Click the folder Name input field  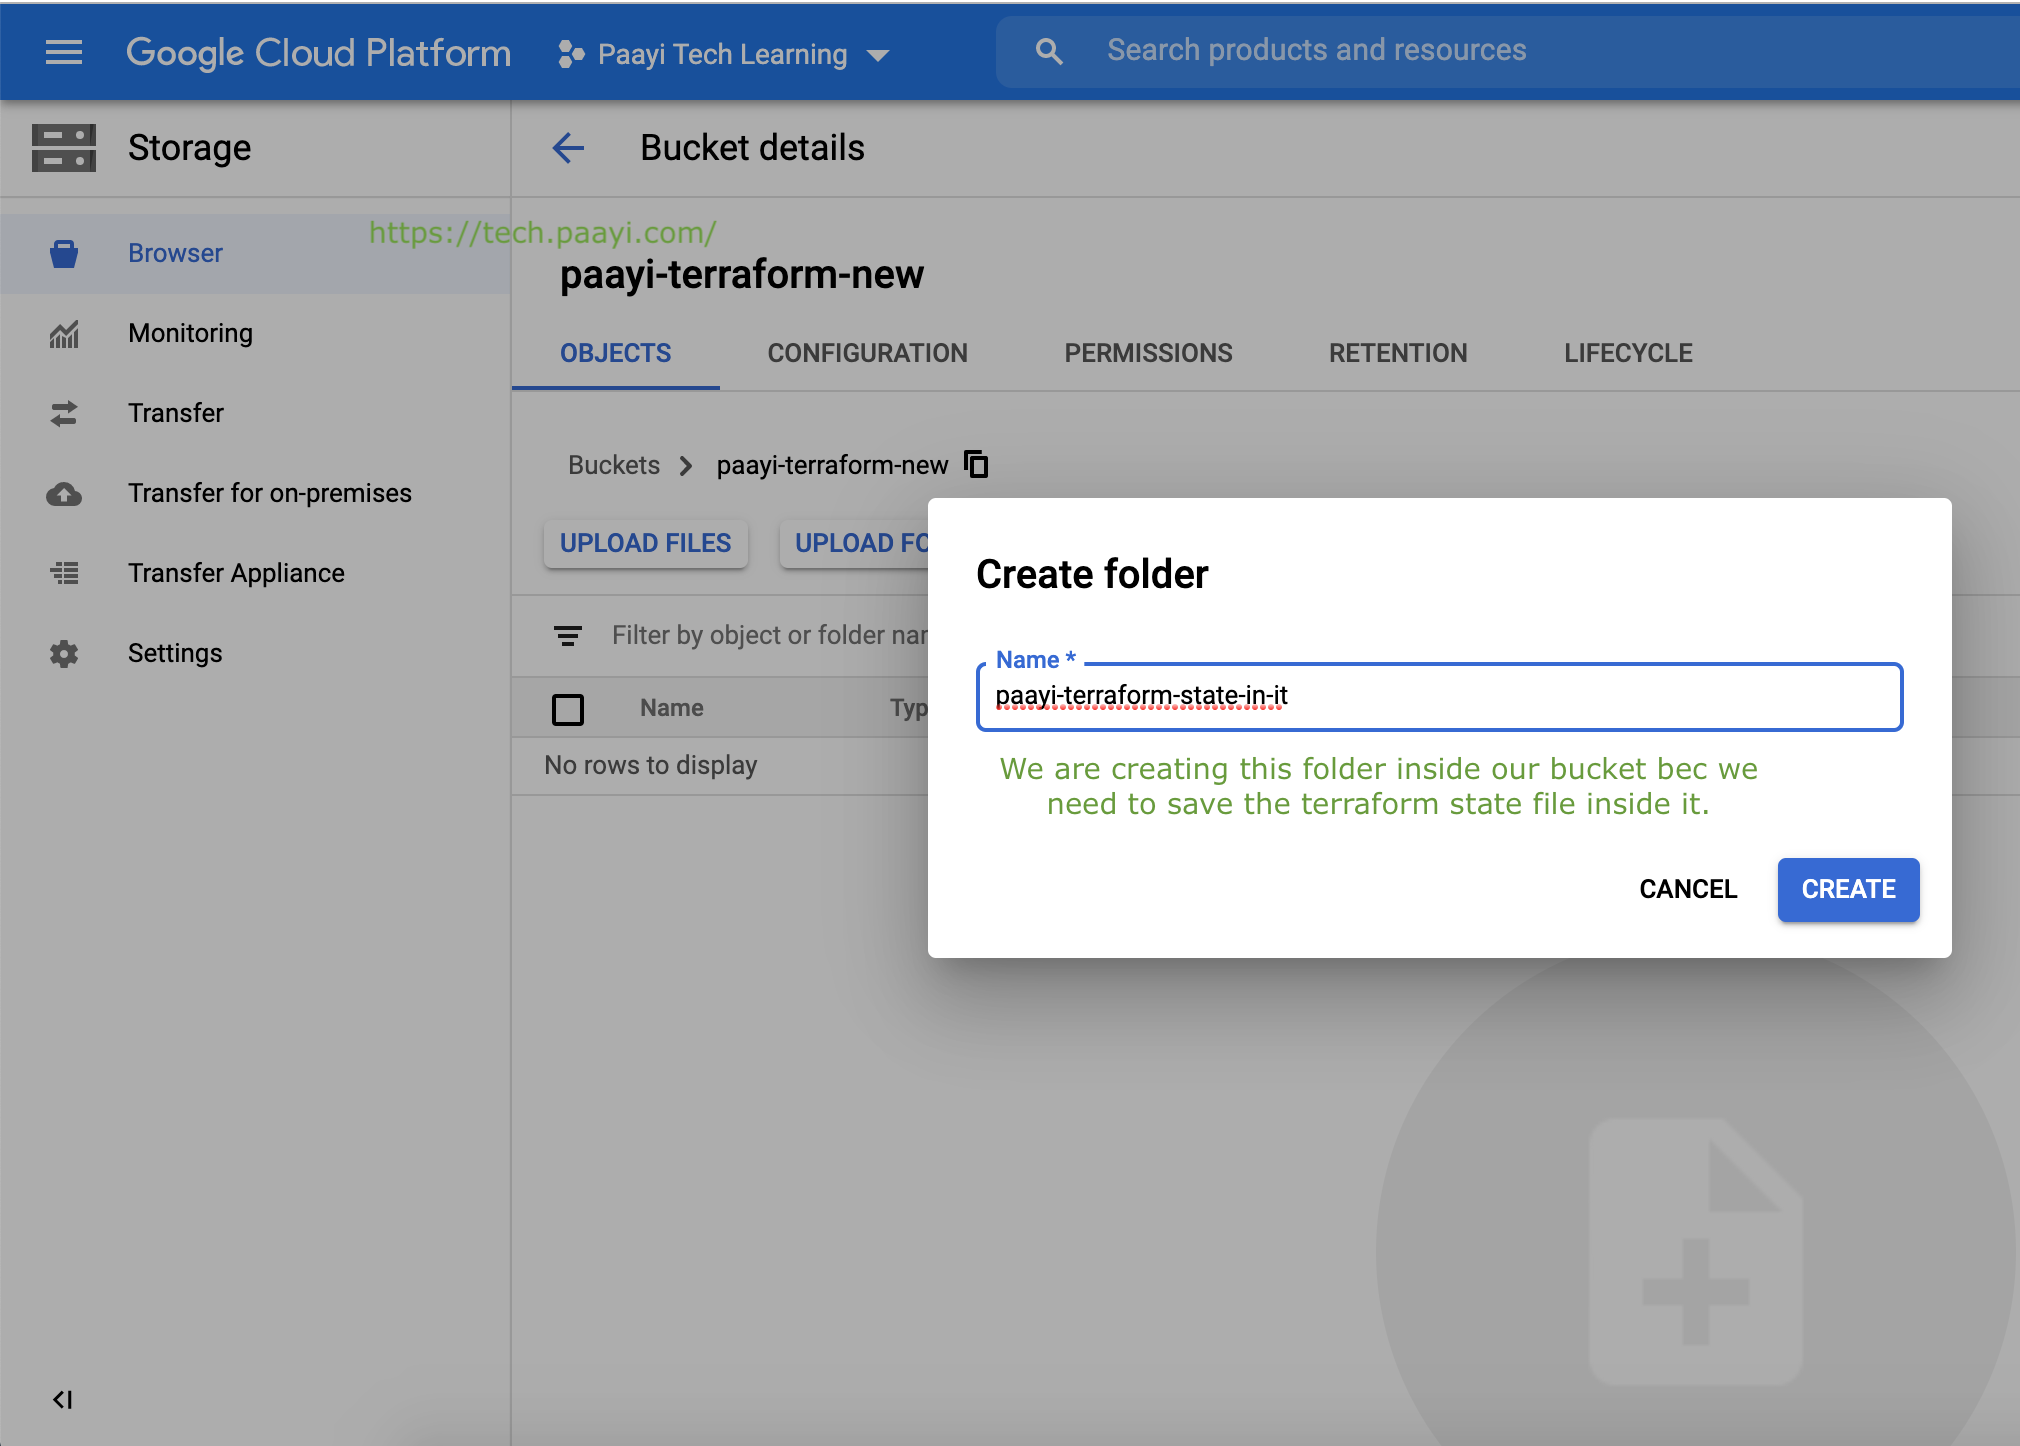pyautogui.click(x=1439, y=696)
